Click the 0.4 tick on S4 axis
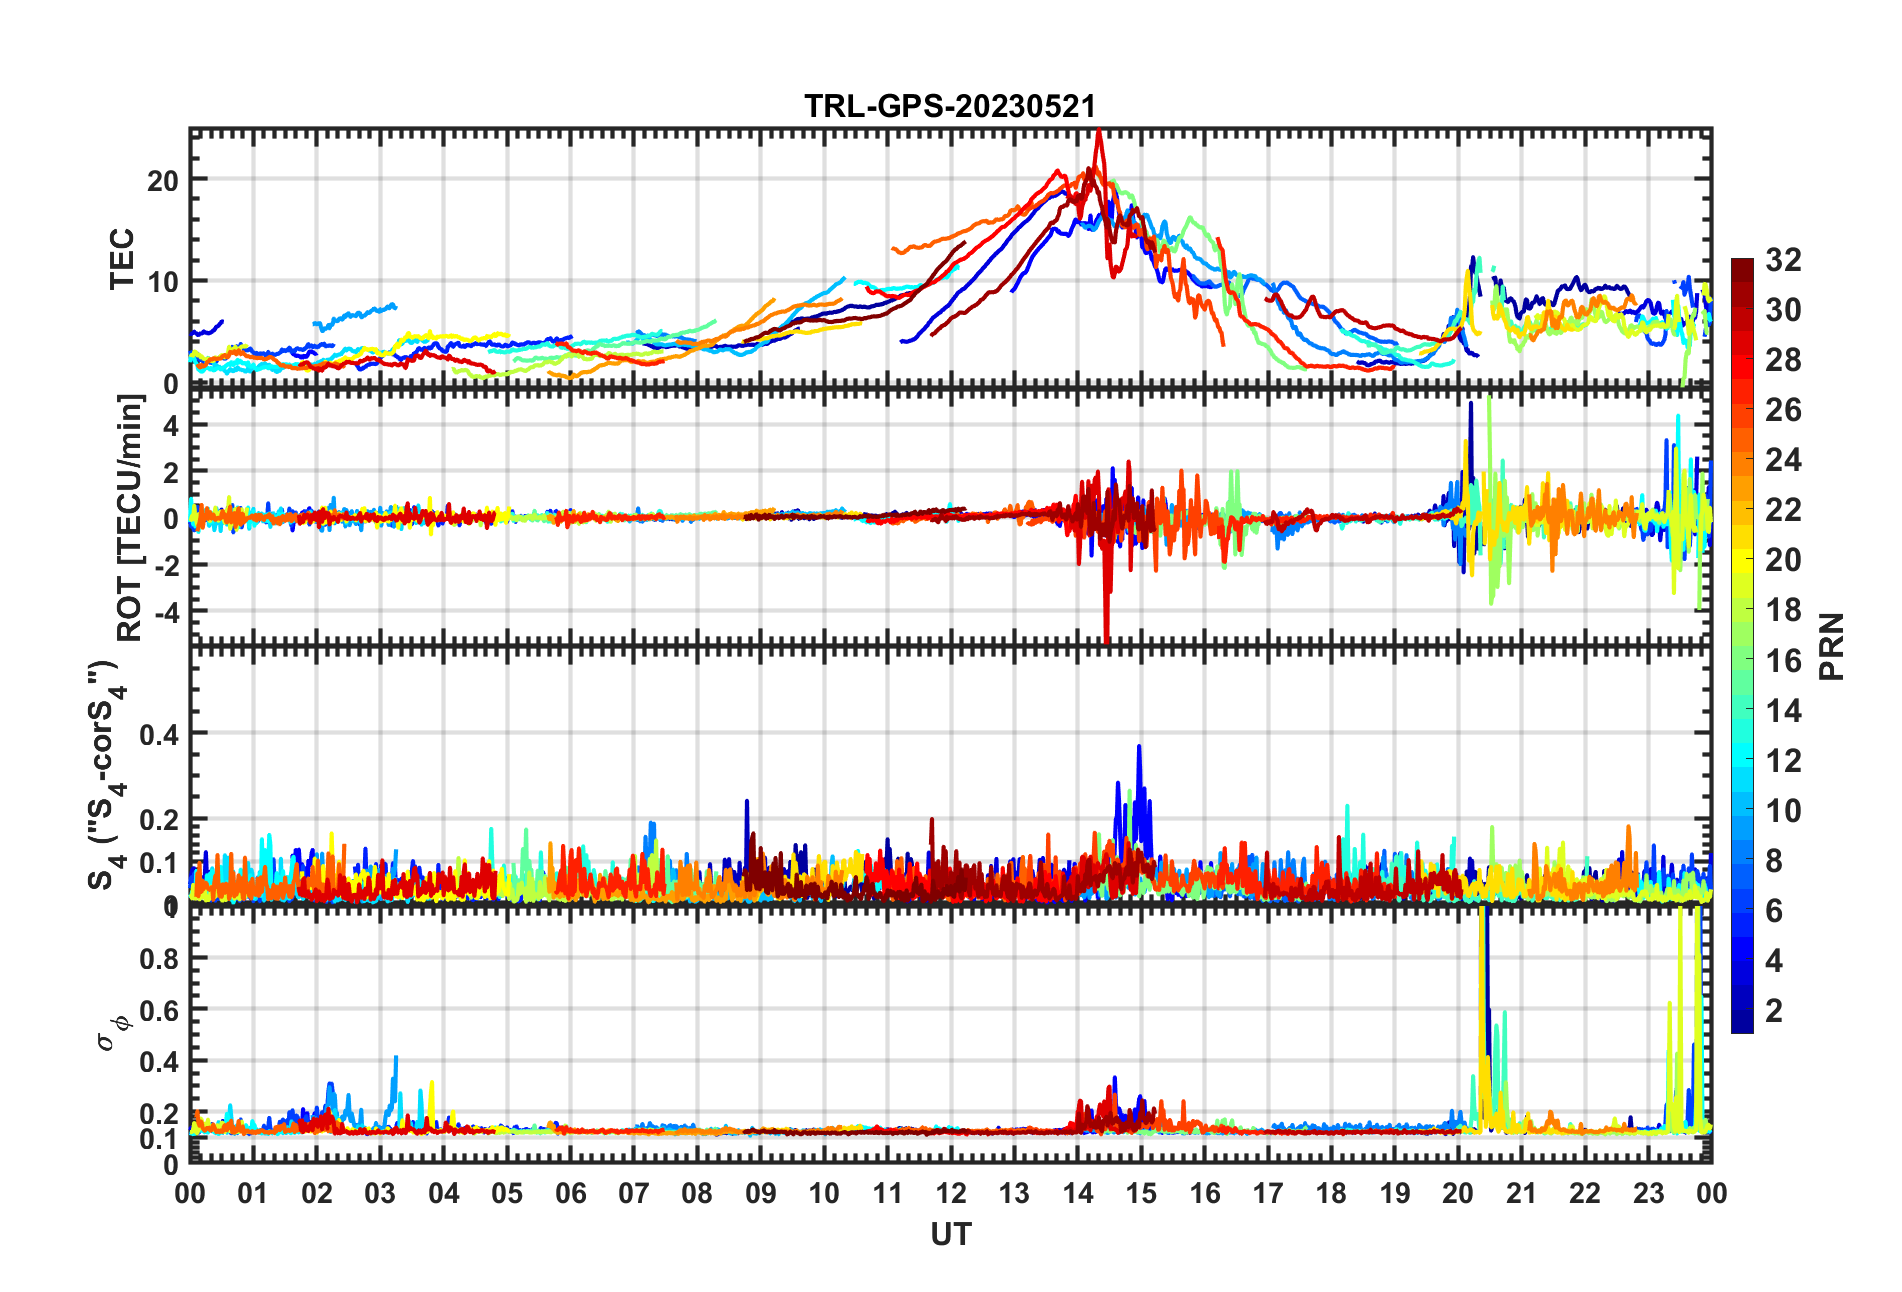 160,735
